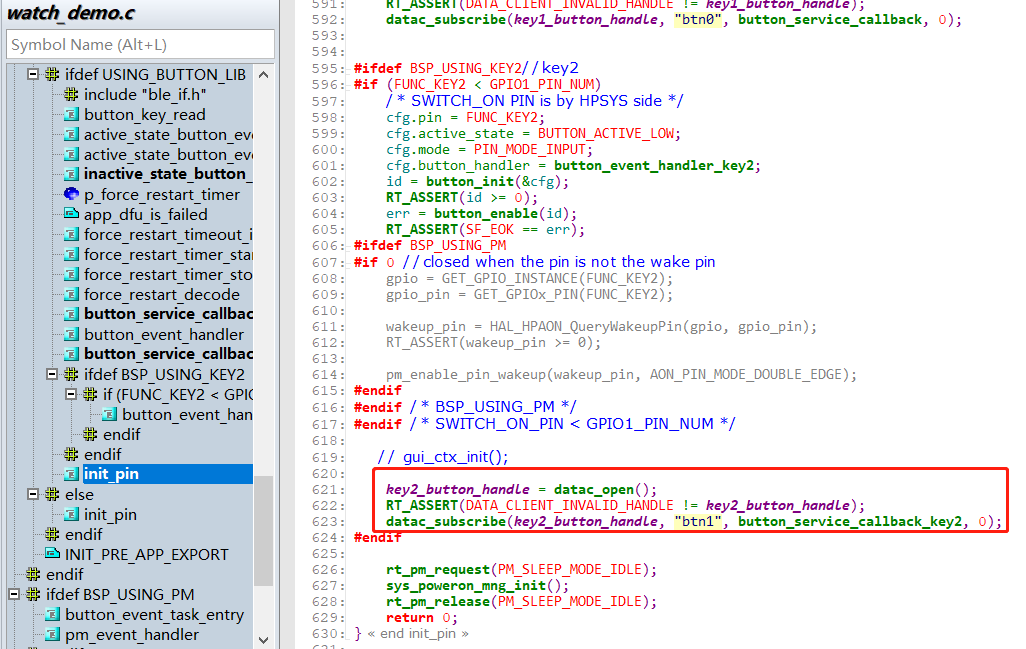Viewport: 1026px width, 649px height.
Task: Click "#ifdef BSP_USING_KEY2" on line 595
Action: 438,69
